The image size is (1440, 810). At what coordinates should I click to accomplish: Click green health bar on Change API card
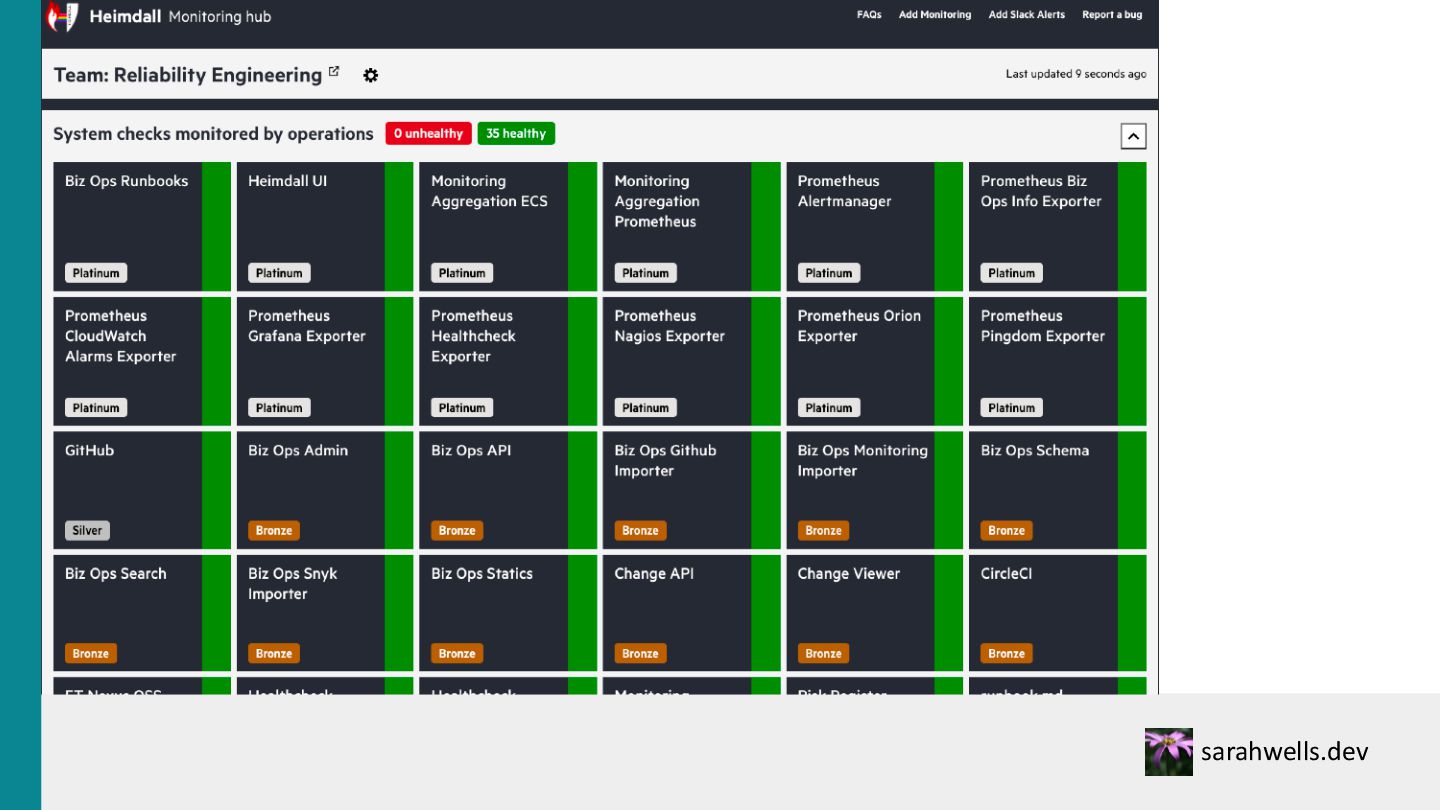pyautogui.click(x=765, y=613)
